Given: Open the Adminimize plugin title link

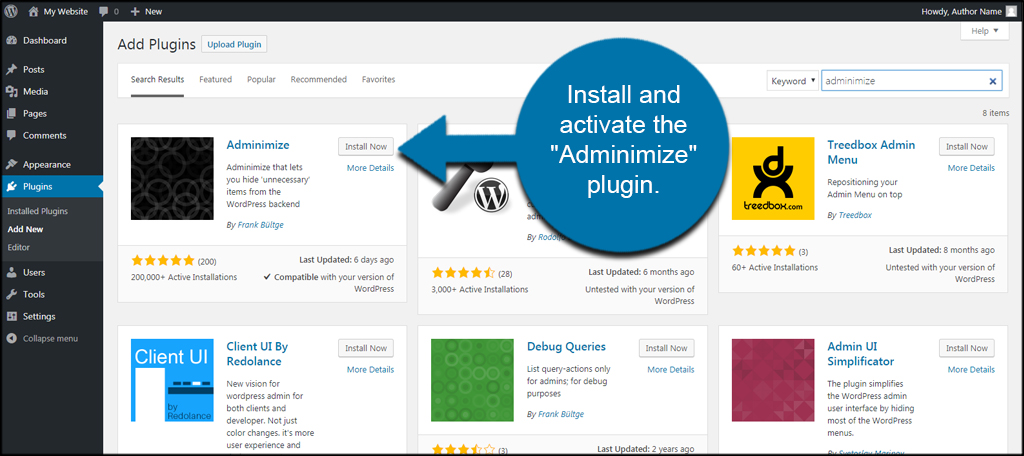Looking at the screenshot, I should click(258, 145).
